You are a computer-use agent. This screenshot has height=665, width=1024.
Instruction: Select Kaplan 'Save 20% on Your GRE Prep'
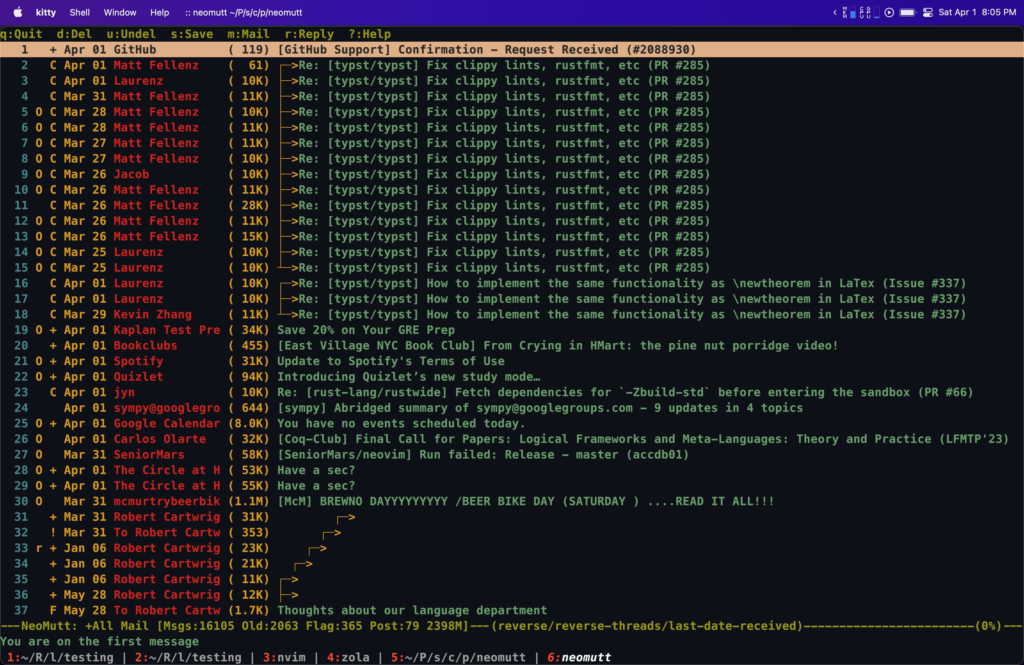[512, 330]
